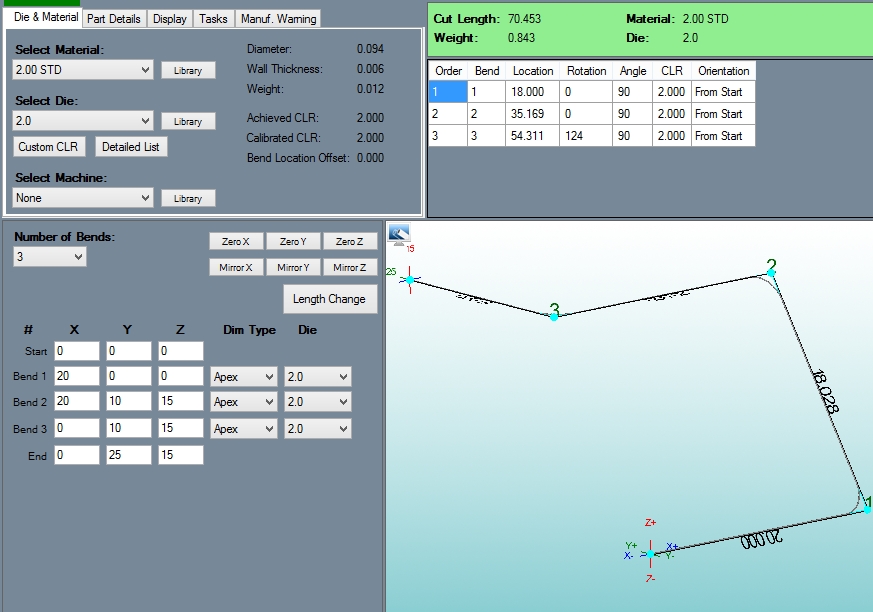Click the origin axis marker in 3D view
873x612 pixels.
pyautogui.click(x=650, y=554)
